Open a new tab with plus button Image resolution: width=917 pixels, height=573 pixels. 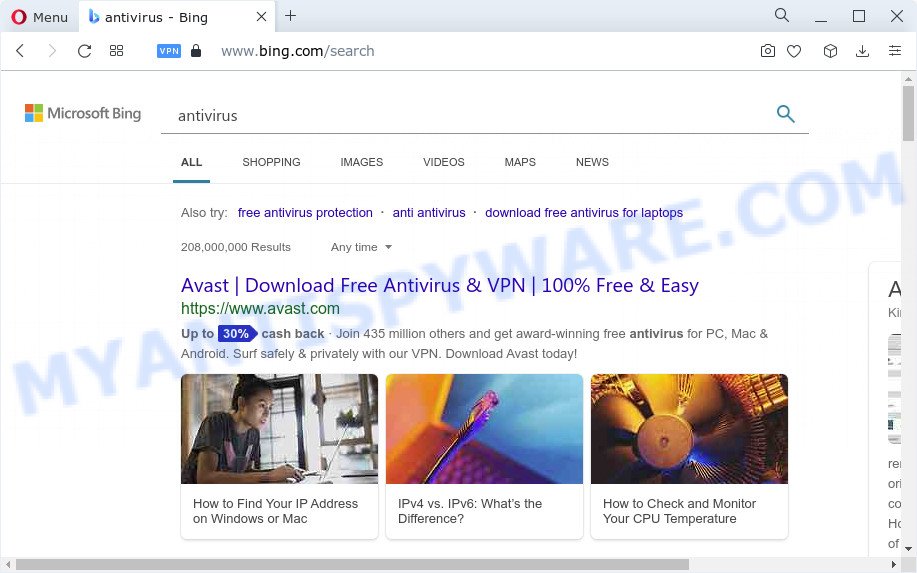[290, 16]
